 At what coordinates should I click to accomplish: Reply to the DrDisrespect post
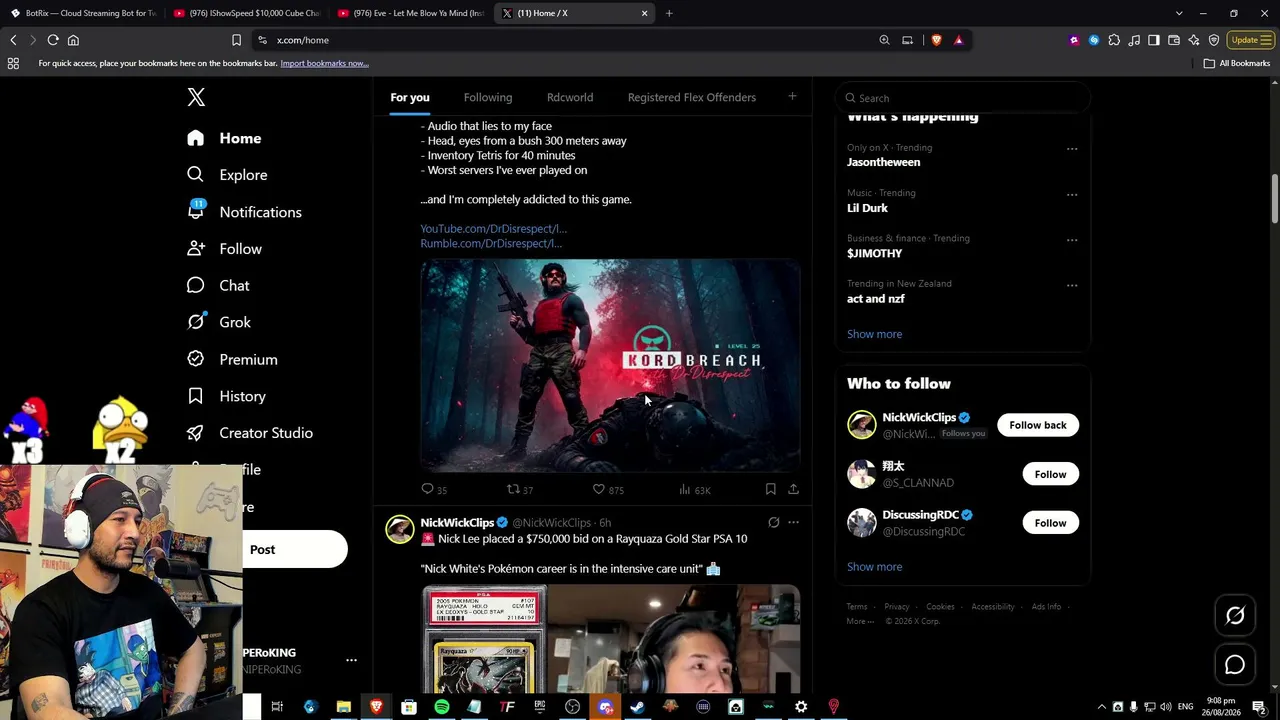pyautogui.click(x=434, y=489)
